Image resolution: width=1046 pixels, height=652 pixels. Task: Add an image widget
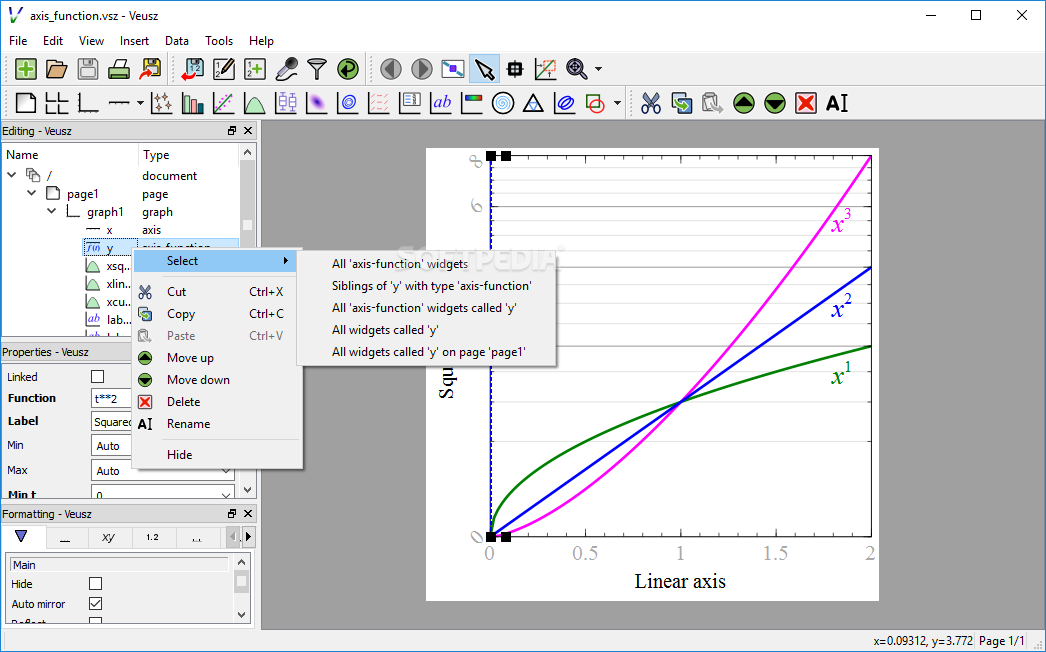click(x=317, y=103)
